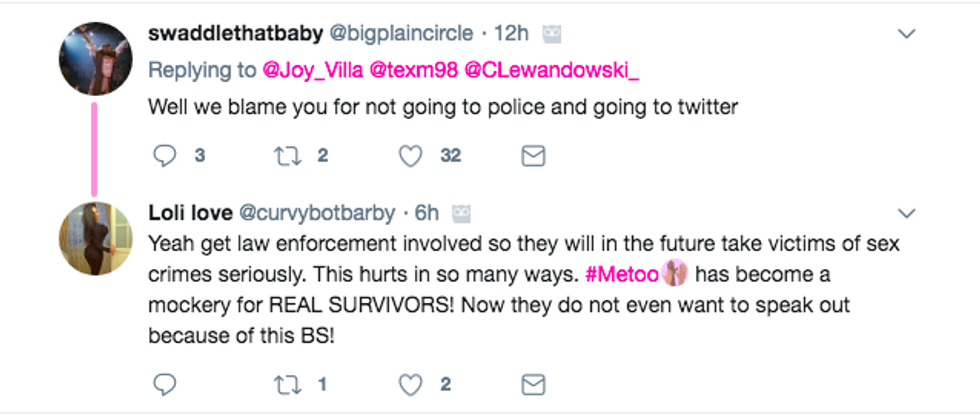Screen dimensions: 980x418
Task: Open the swaddlethatbaby display name
Action: (235, 34)
